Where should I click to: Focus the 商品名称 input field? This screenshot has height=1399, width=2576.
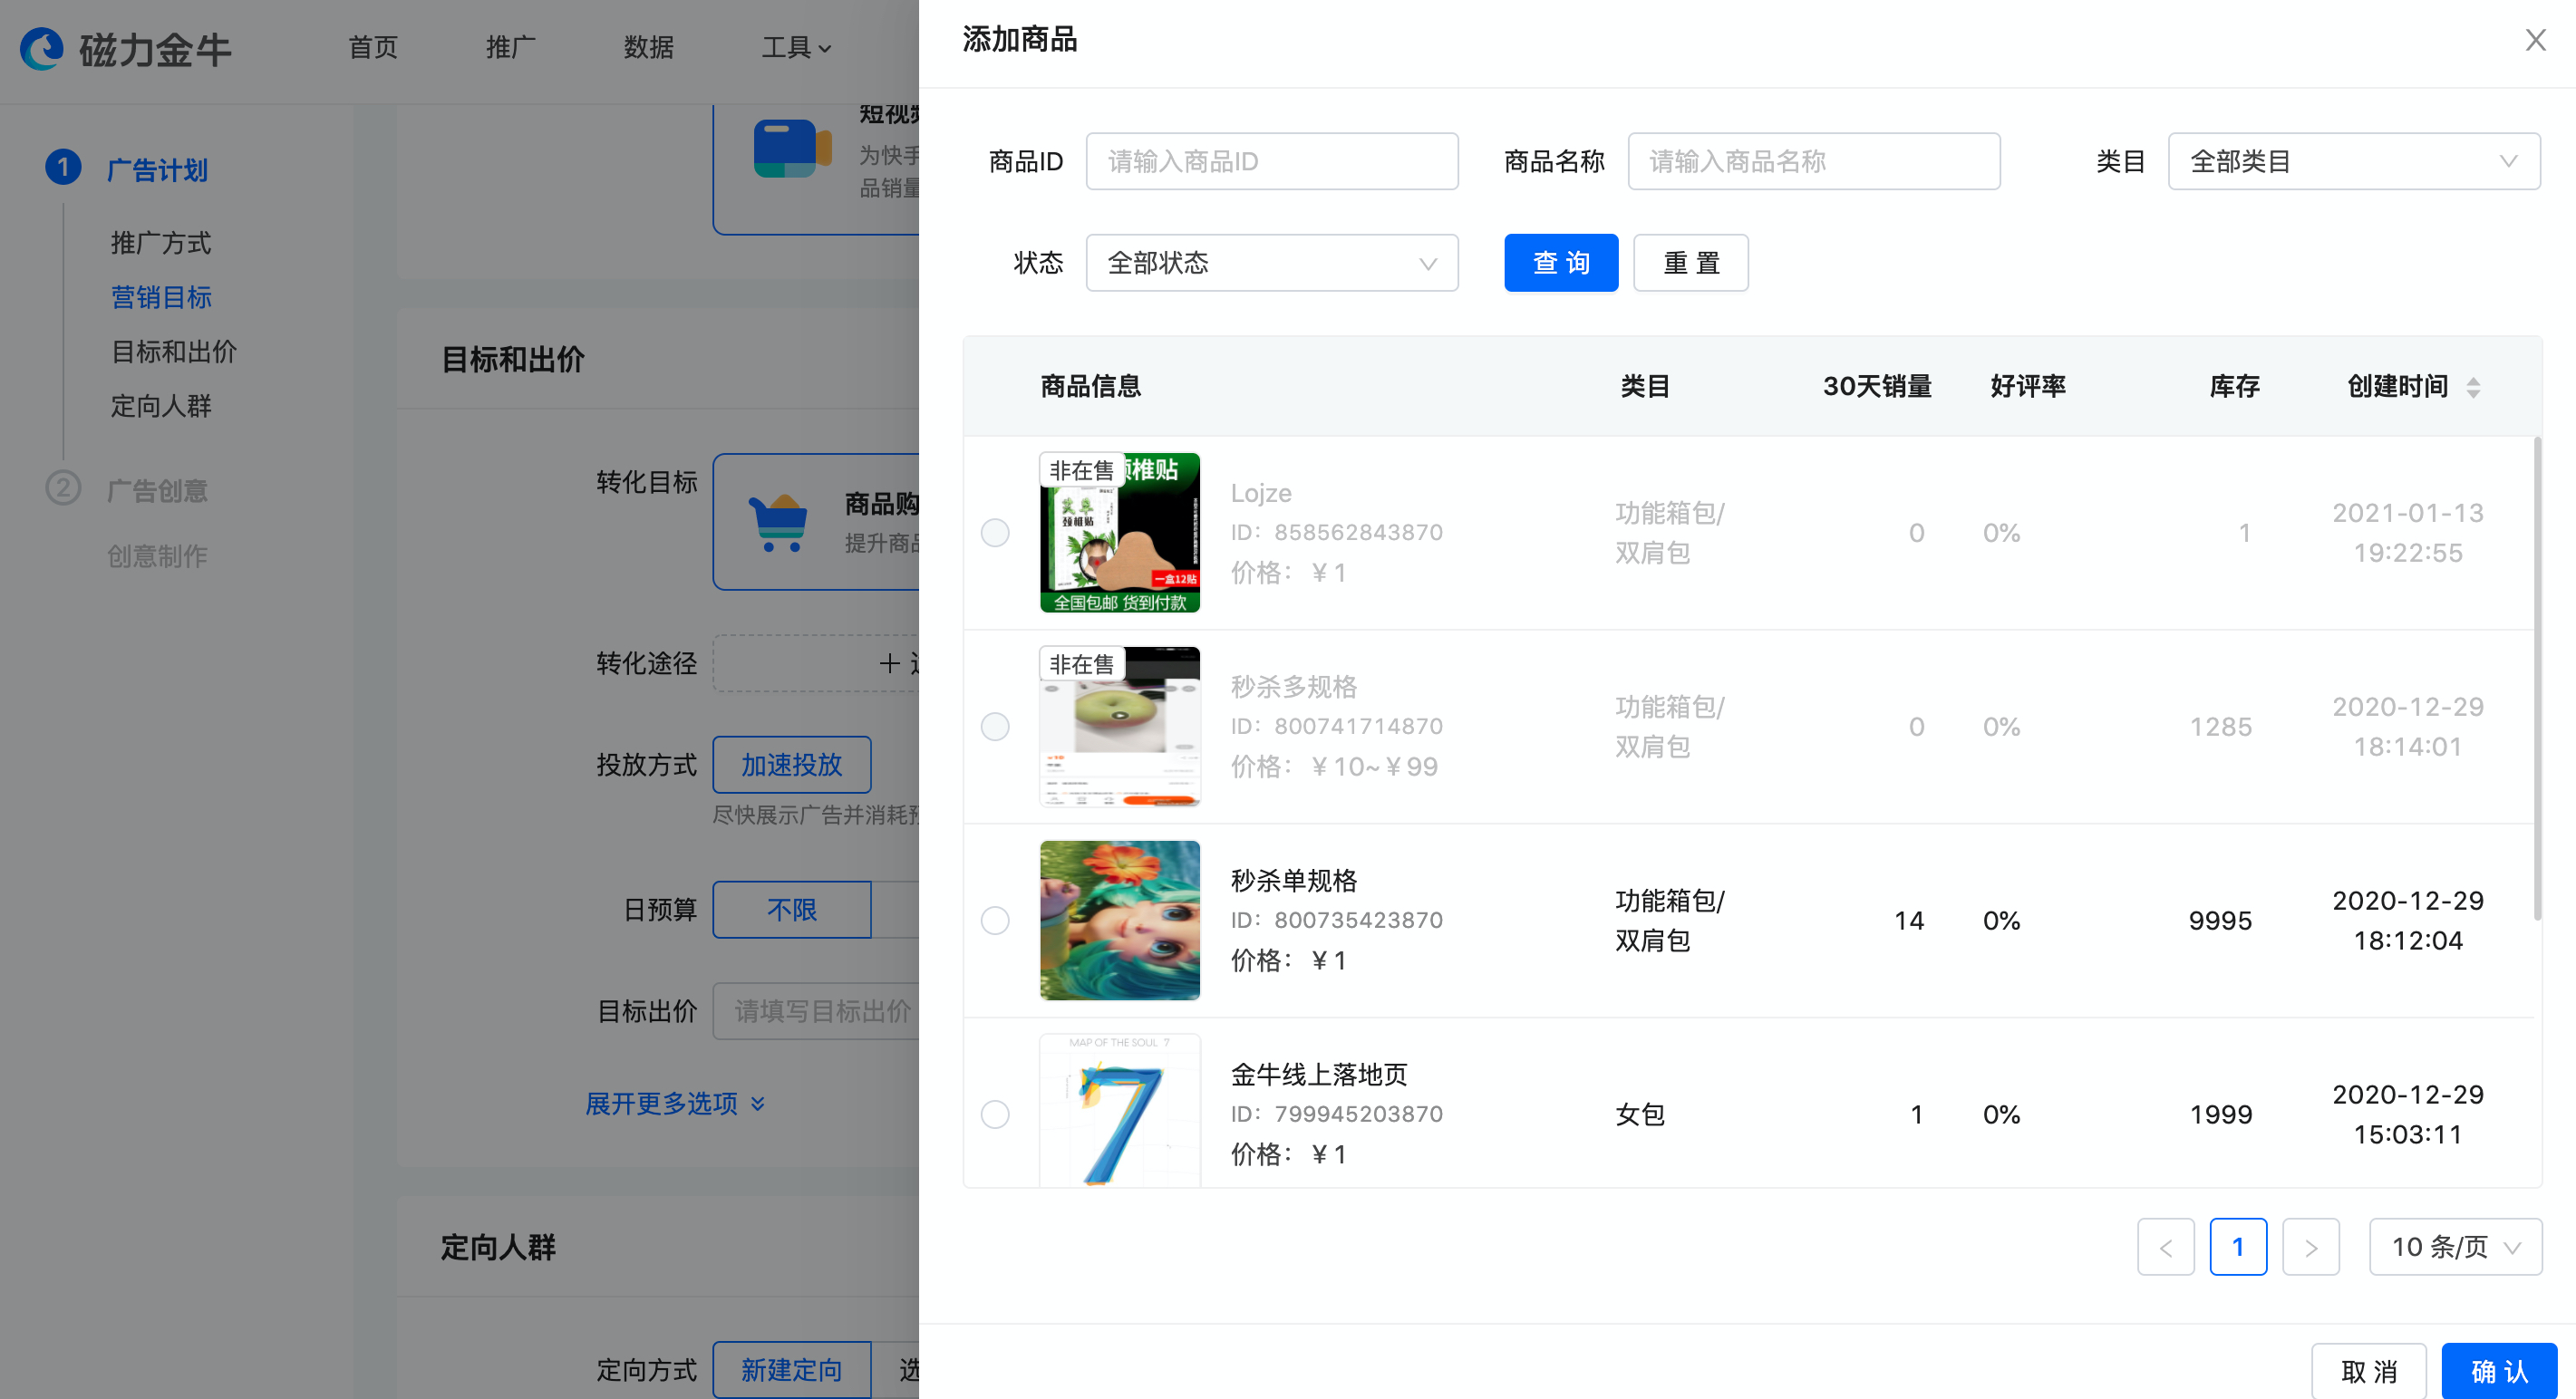pos(1814,161)
